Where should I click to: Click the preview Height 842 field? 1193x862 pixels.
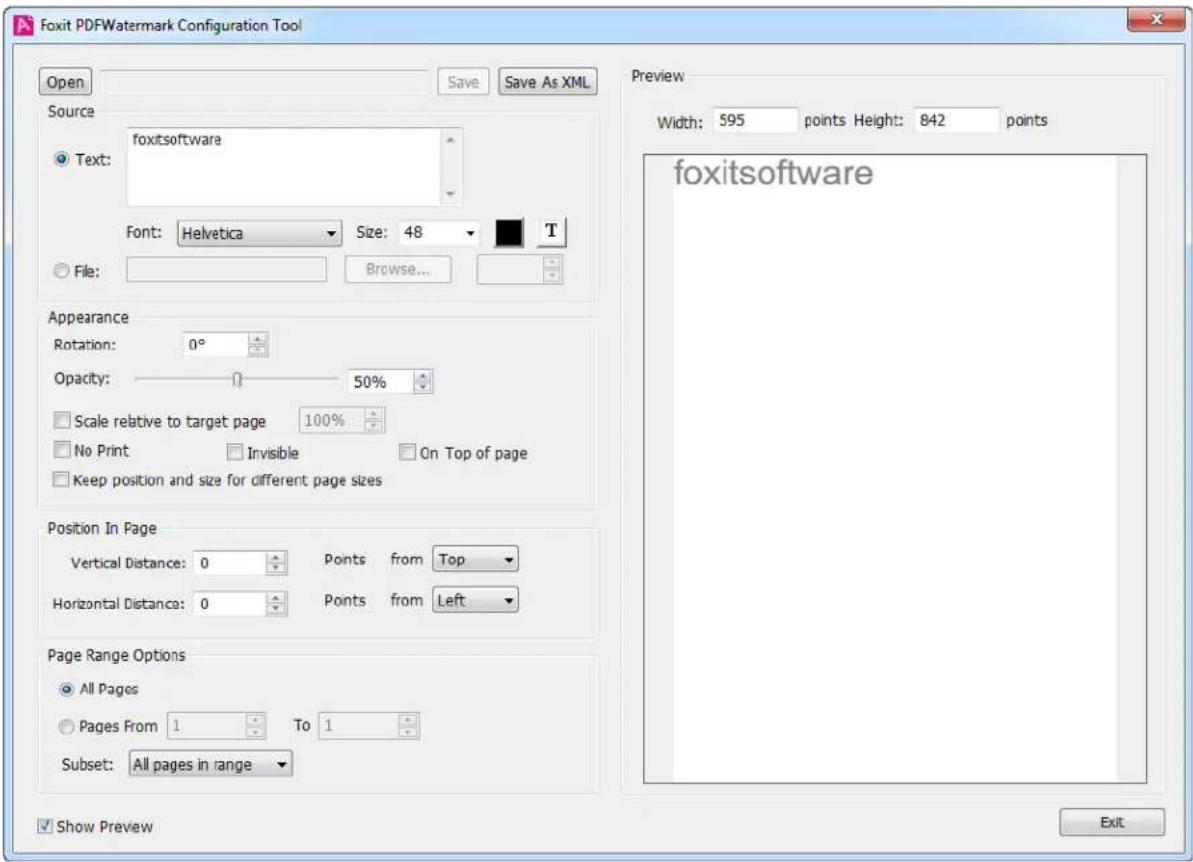pos(956,120)
